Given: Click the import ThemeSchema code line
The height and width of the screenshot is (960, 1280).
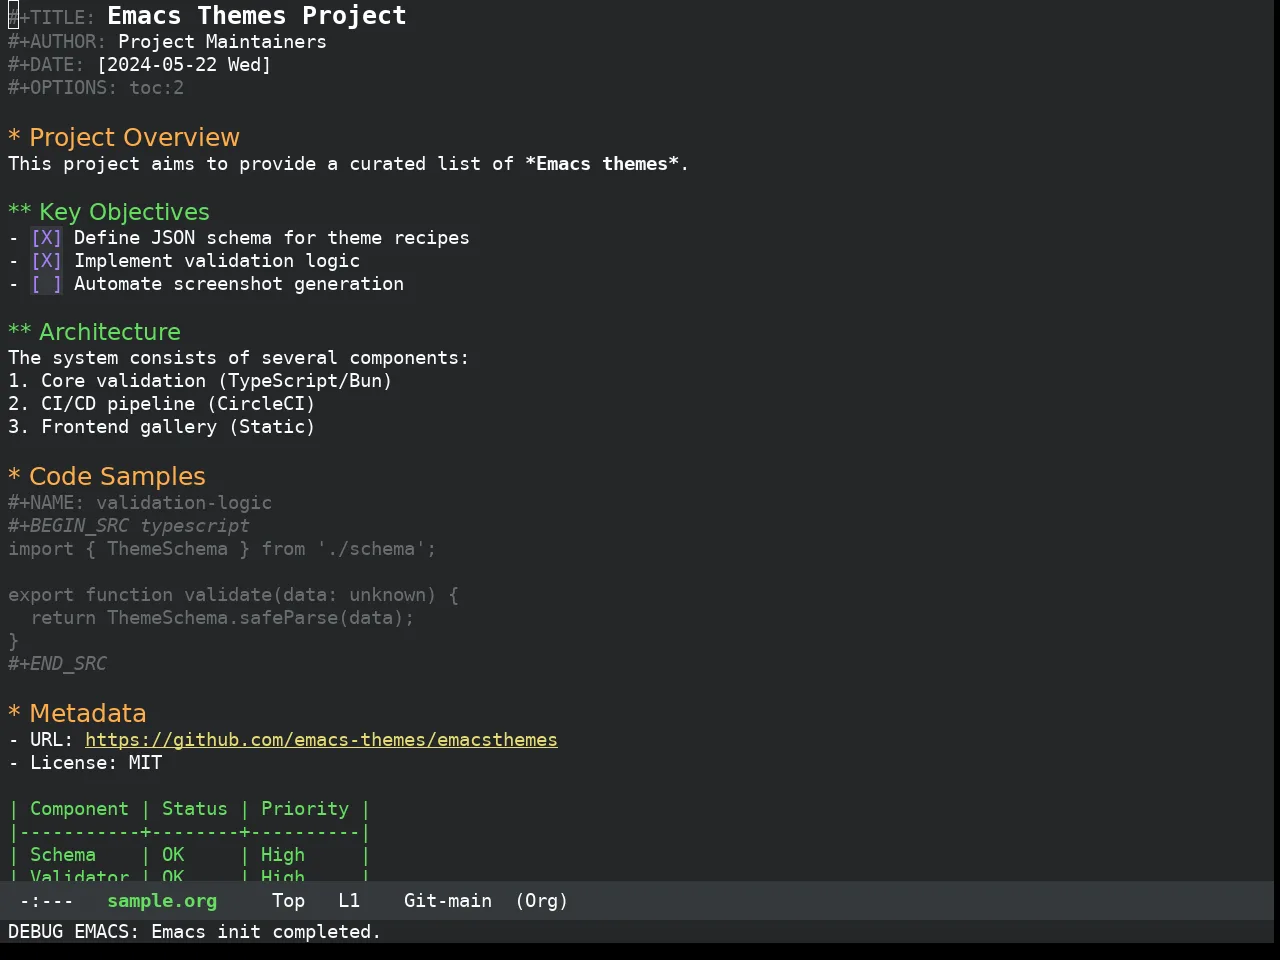Looking at the screenshot, I should (222, 549).
